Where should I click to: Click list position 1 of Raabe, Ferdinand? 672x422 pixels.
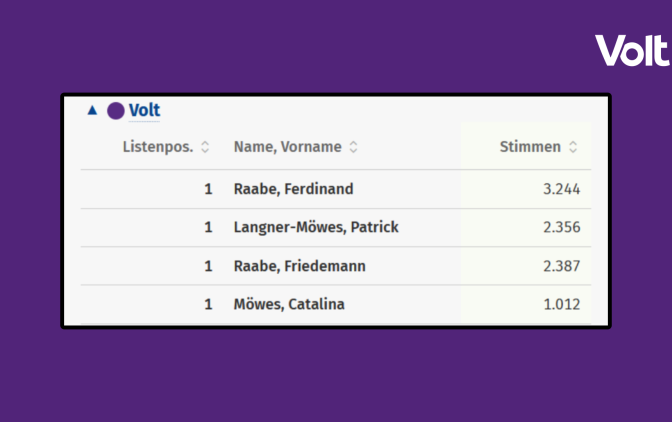point(208,189)
